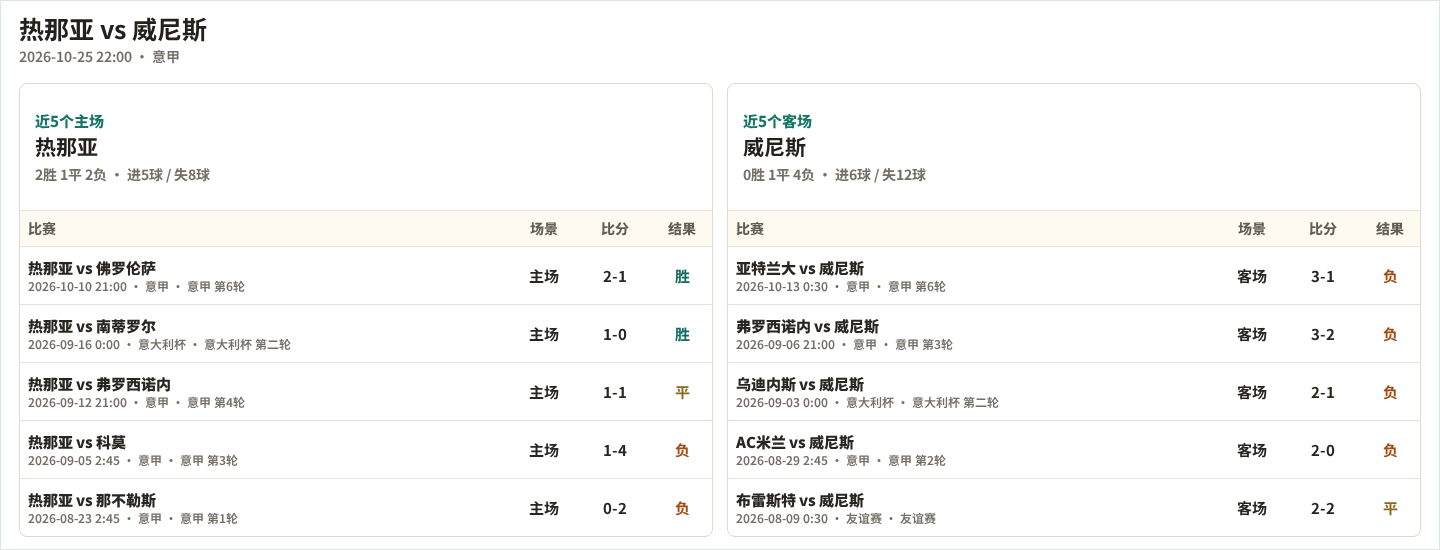Click 客场 in the 乌迪内斯 row

1252,392
